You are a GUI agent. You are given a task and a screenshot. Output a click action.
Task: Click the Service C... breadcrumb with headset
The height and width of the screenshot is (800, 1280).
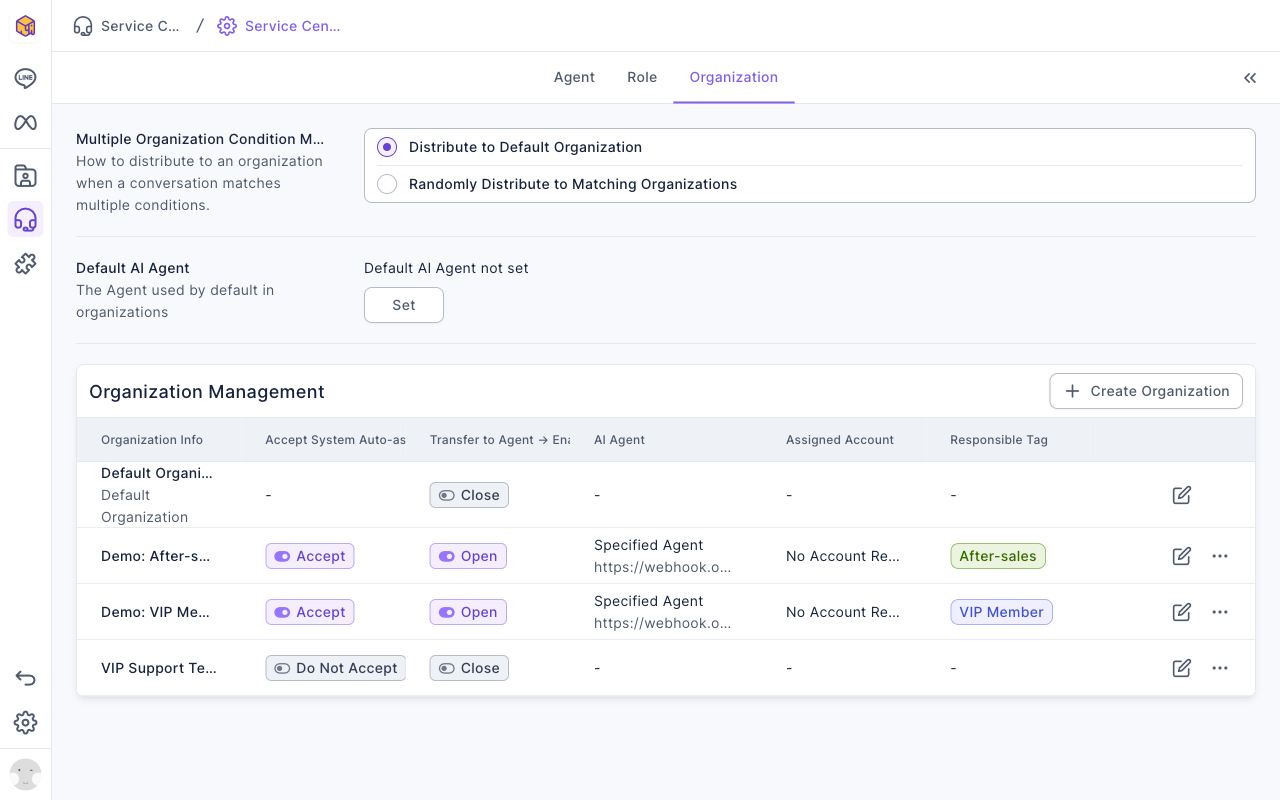click(x=127, y=26)
